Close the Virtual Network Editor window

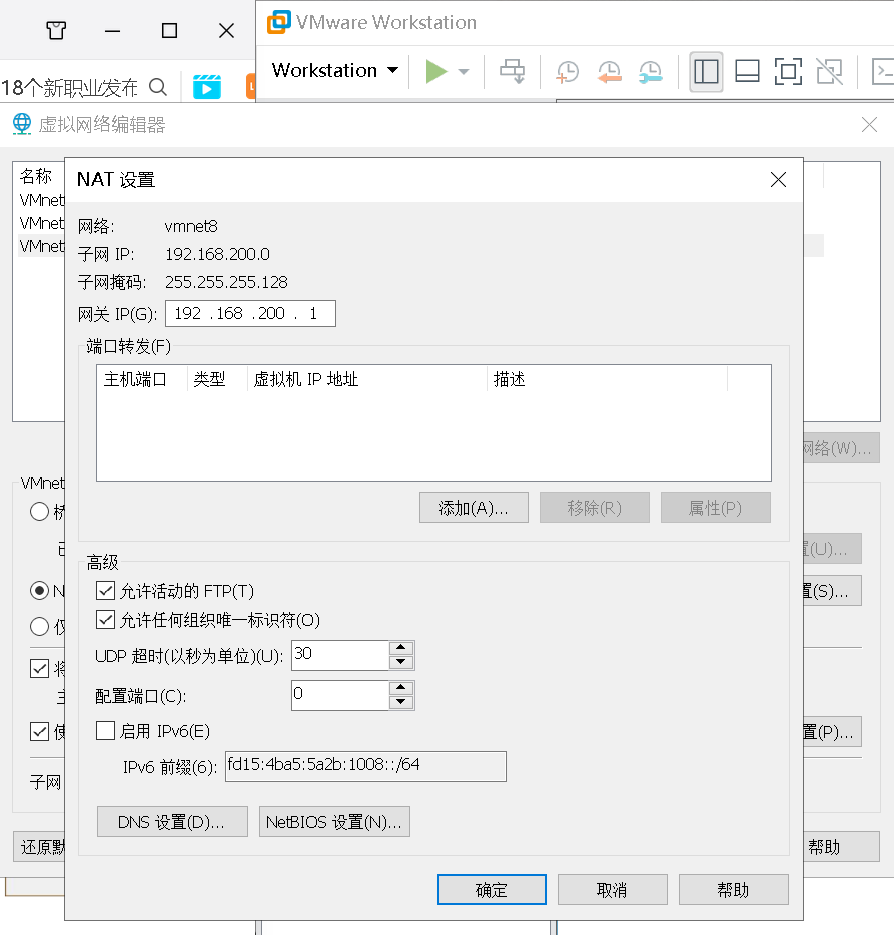pos(870,125)
